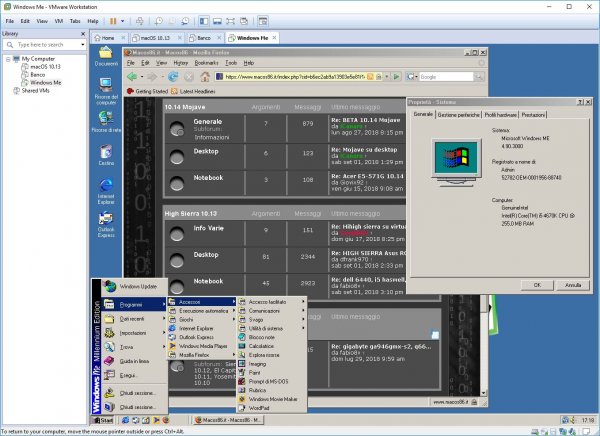The width and height of the screenshot is (600, 436).
Task: Click the Start button on Windows Me taskbar
Action: [x=103, y=420]
